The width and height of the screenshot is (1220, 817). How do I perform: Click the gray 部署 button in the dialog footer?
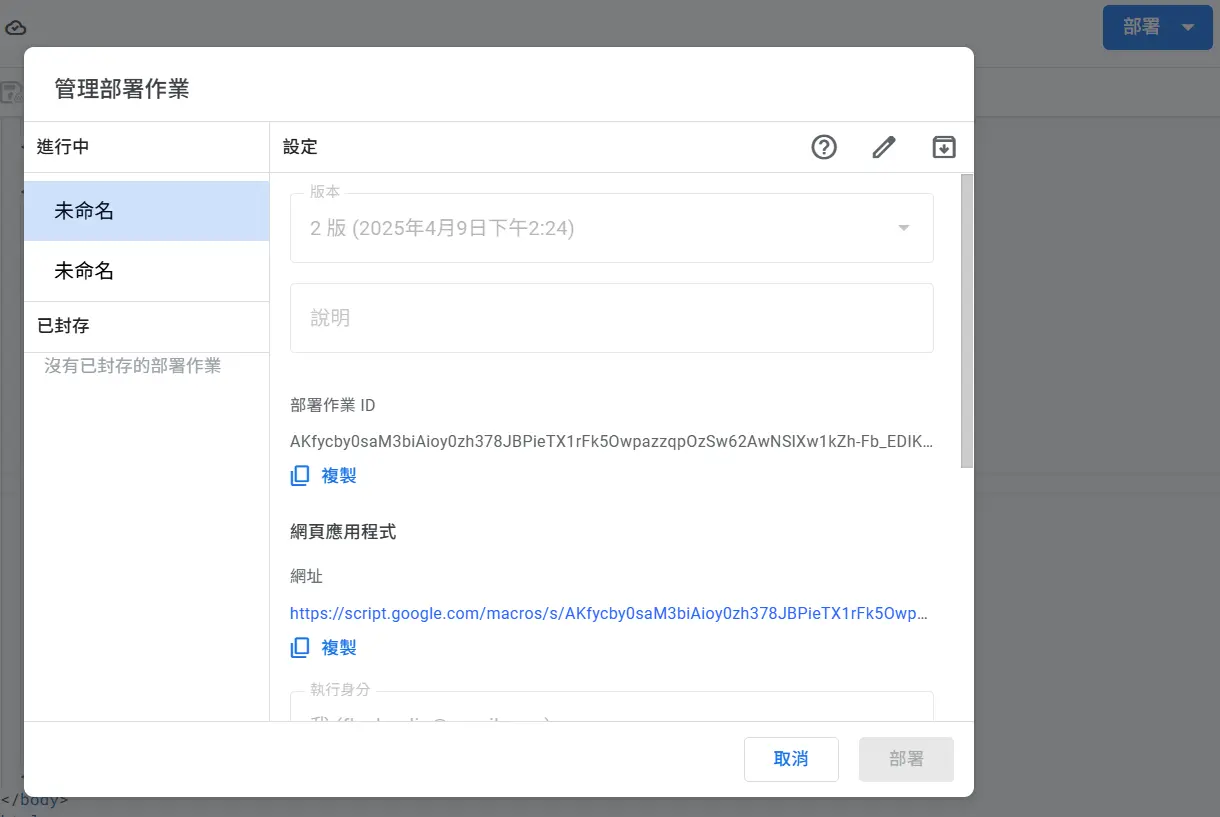(x=906, y=759)
